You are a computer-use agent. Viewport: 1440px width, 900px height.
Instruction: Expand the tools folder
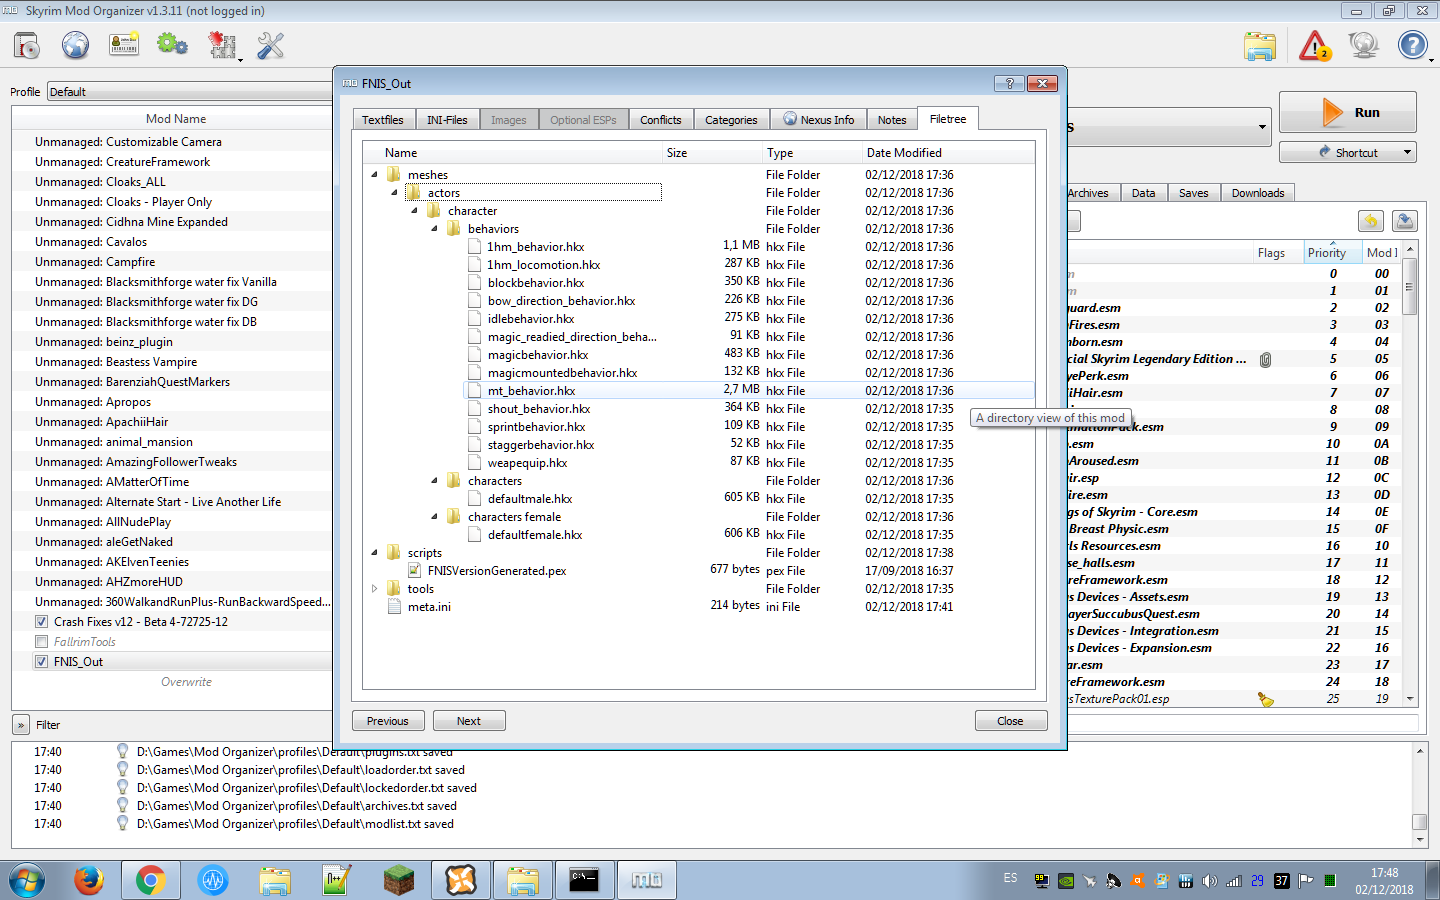375,589
